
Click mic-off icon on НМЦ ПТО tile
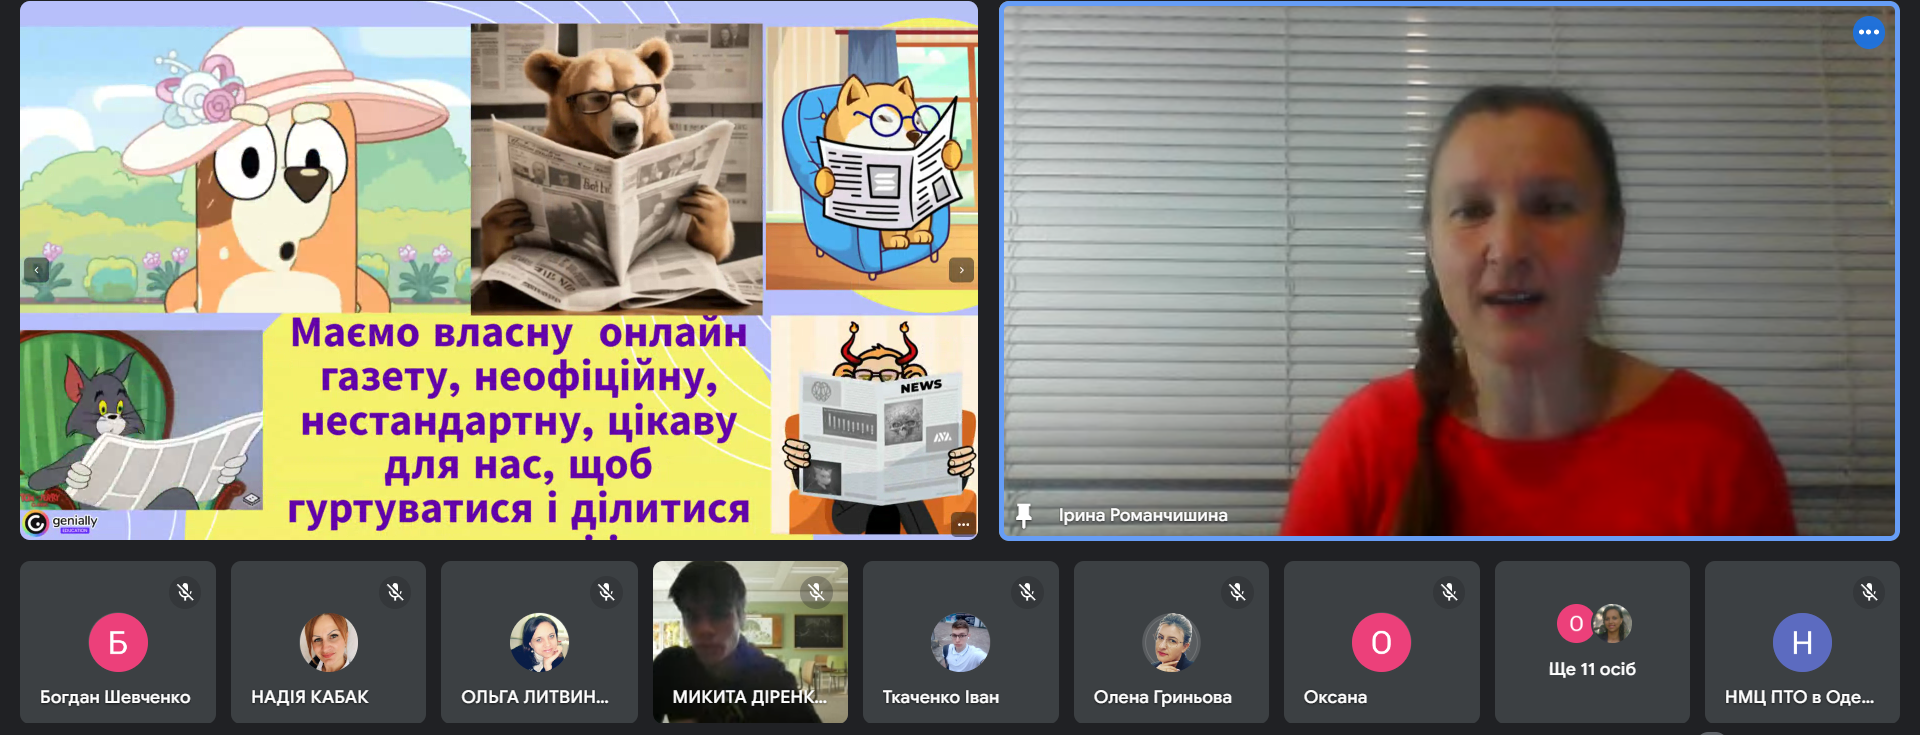[1869, 592]
